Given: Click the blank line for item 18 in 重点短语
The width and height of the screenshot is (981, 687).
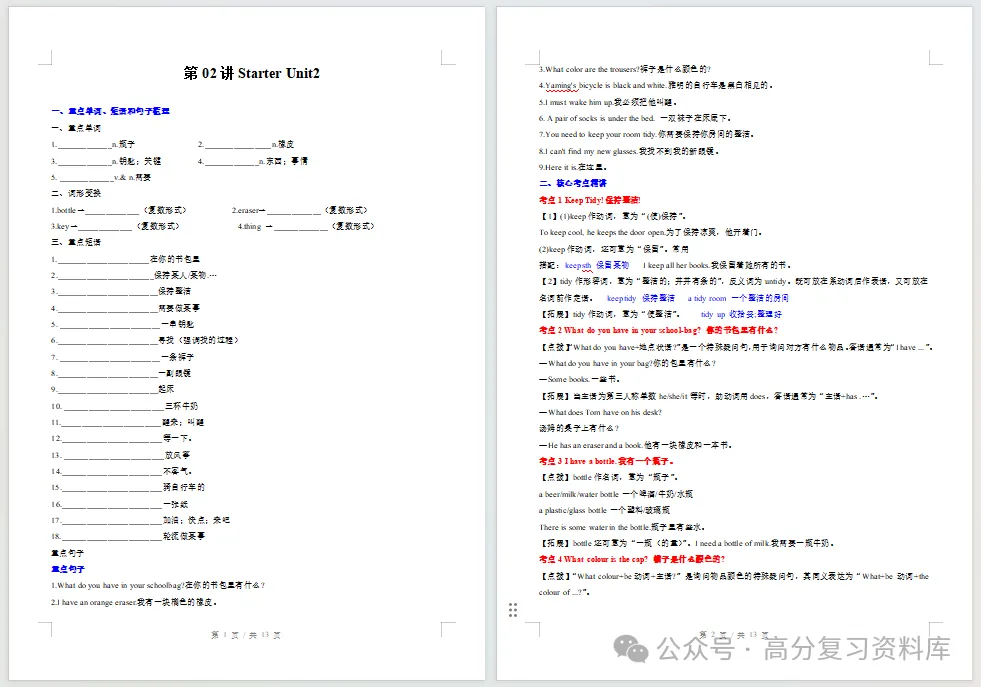Looking at the screenshot, I should pos(112,537).
